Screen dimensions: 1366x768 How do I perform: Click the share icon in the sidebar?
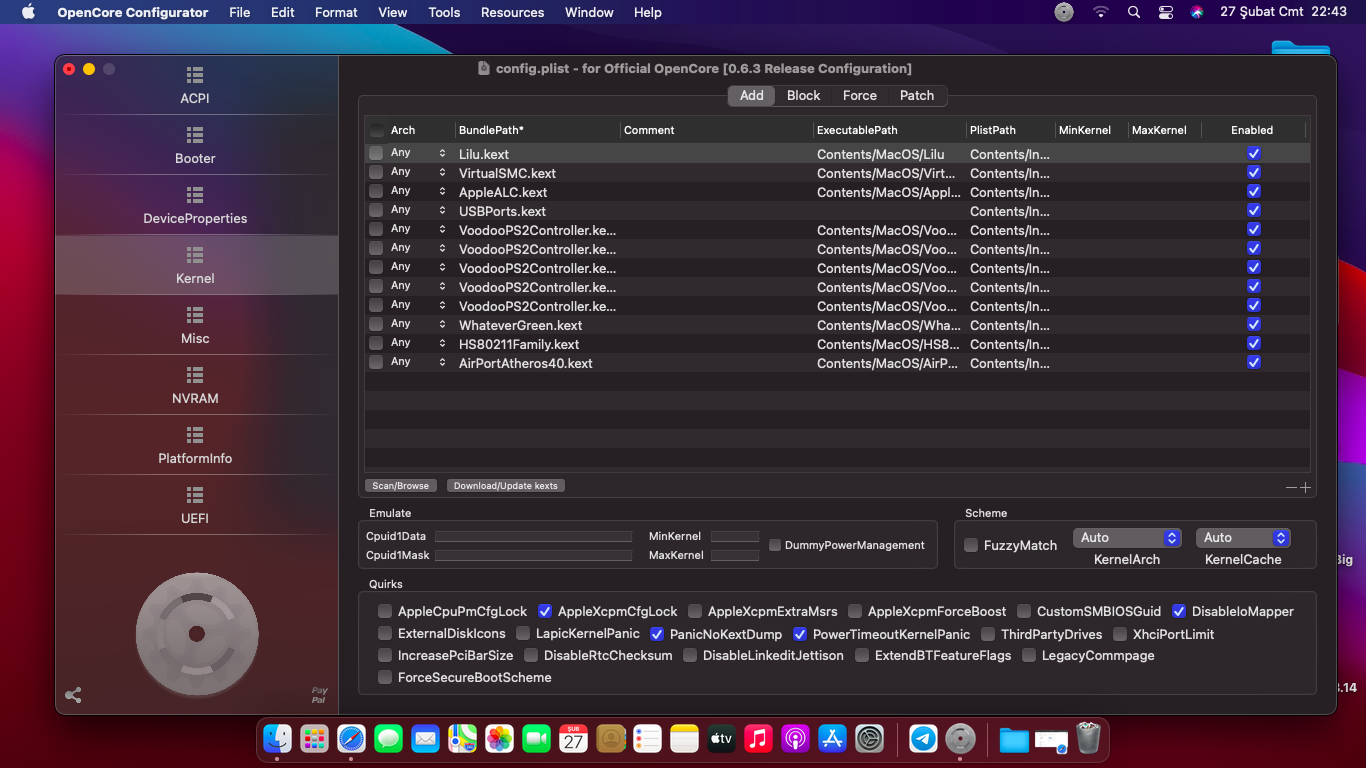click(73, 695)
